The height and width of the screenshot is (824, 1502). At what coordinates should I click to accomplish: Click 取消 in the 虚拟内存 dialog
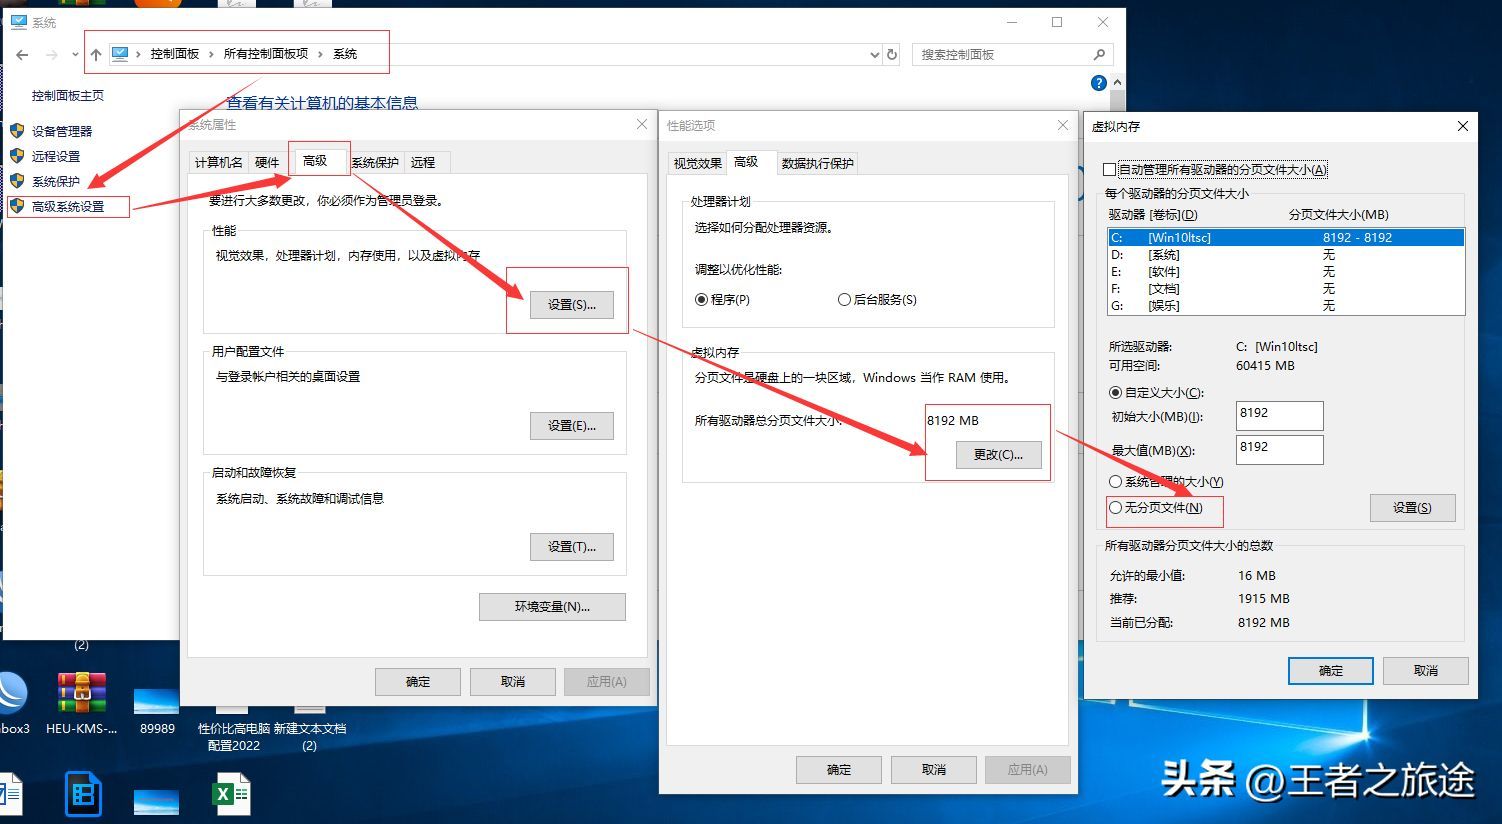click(1425, 670)
